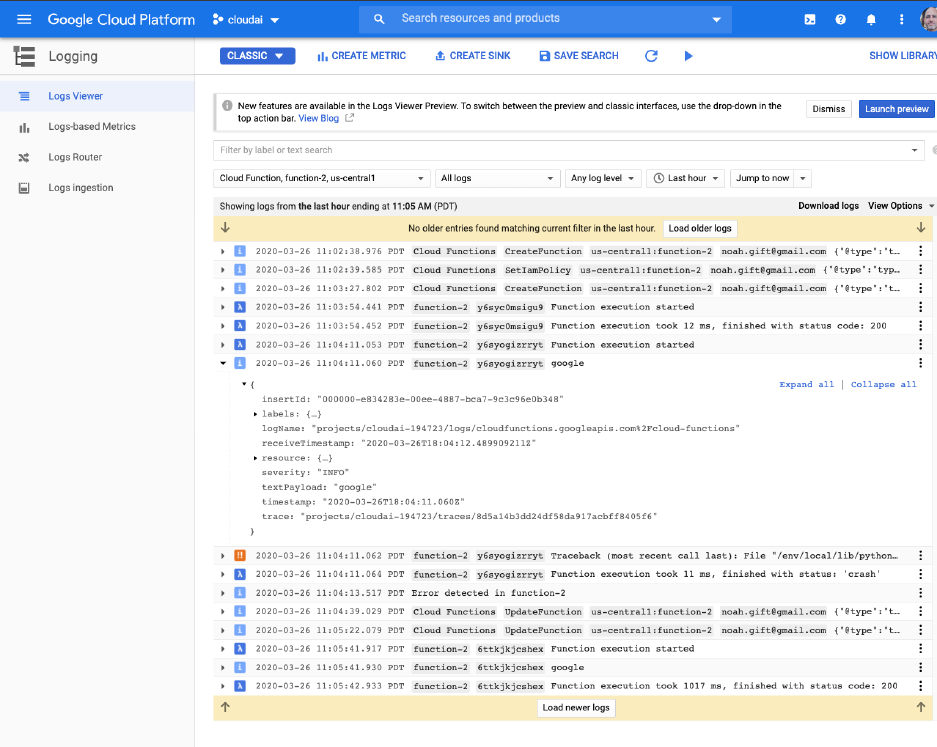Open the filter box dropdown arrow
This screenshot has width=937, height=747.
point(914,150)
